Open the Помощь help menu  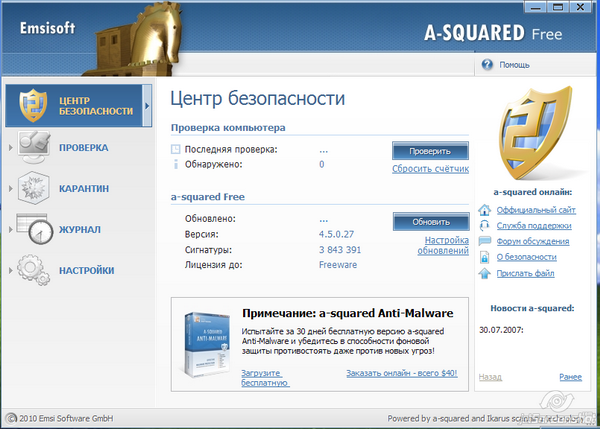(x=514, y=65)
